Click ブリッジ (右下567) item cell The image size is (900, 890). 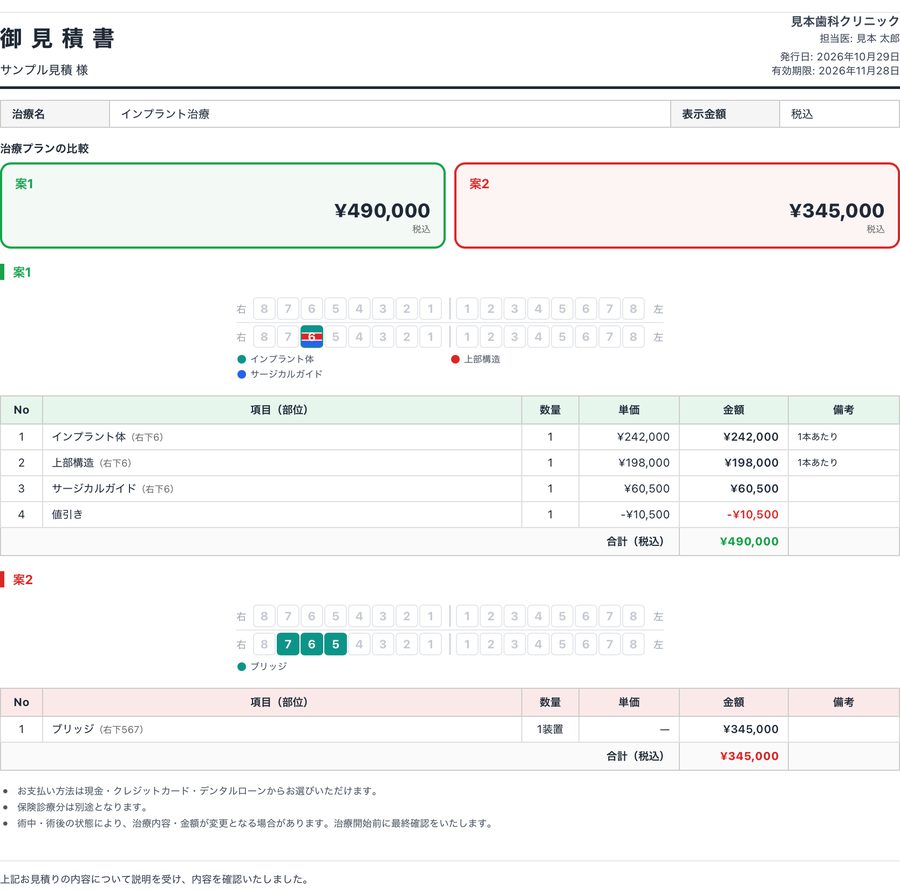coord(282,729)
